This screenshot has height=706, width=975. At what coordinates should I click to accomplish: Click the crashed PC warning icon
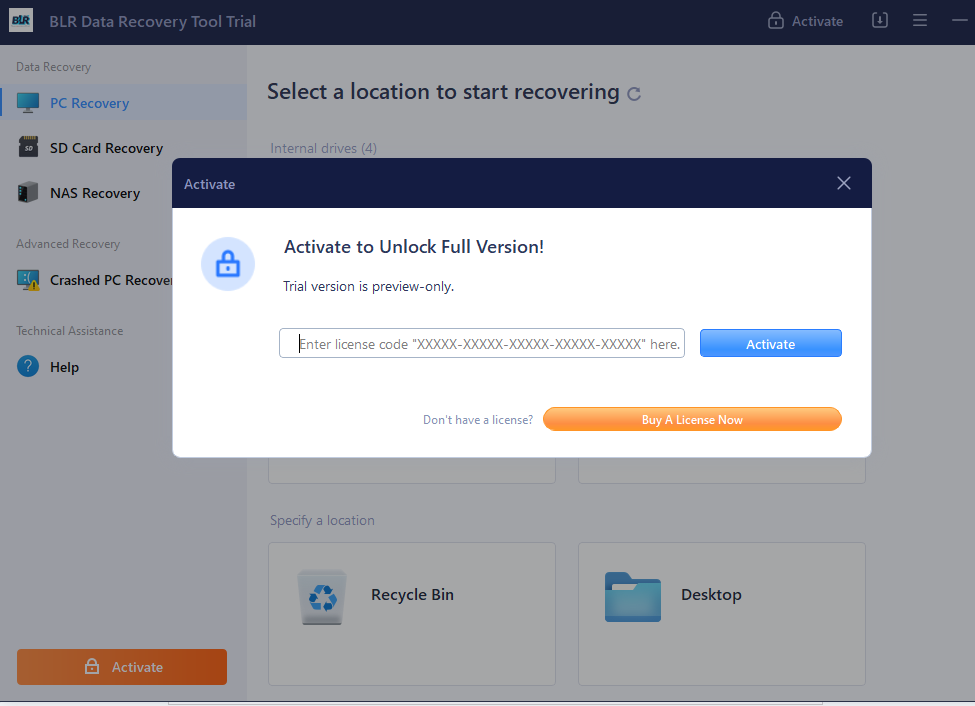coord(28,281)
